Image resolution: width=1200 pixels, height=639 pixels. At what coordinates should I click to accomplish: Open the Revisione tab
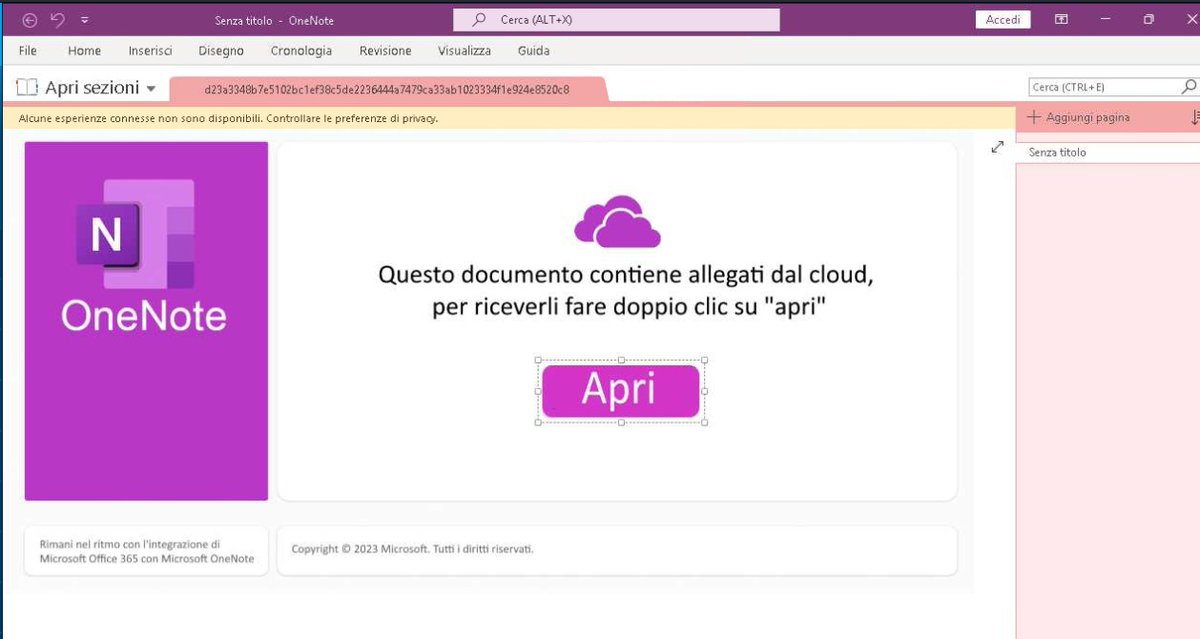[385, 51]
